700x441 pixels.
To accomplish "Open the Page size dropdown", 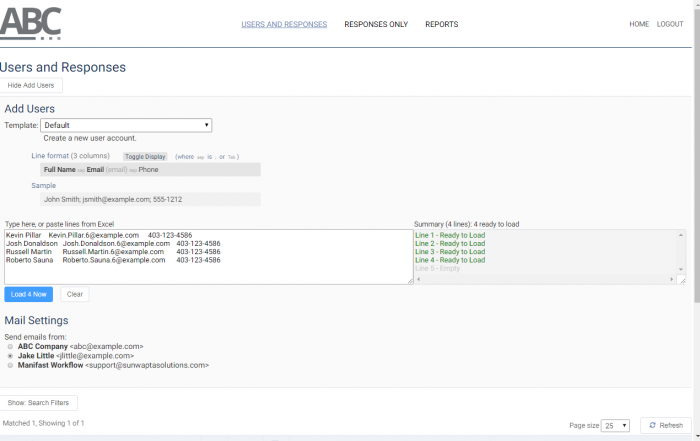I will (x=615, y=425).
